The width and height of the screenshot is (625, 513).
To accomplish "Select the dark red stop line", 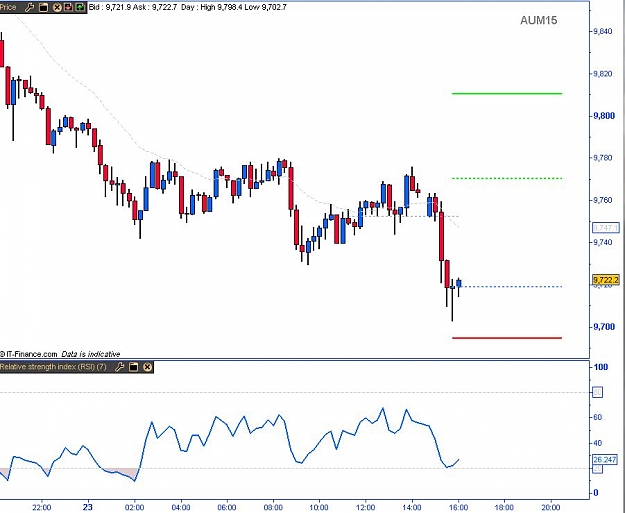I will 507,338.
